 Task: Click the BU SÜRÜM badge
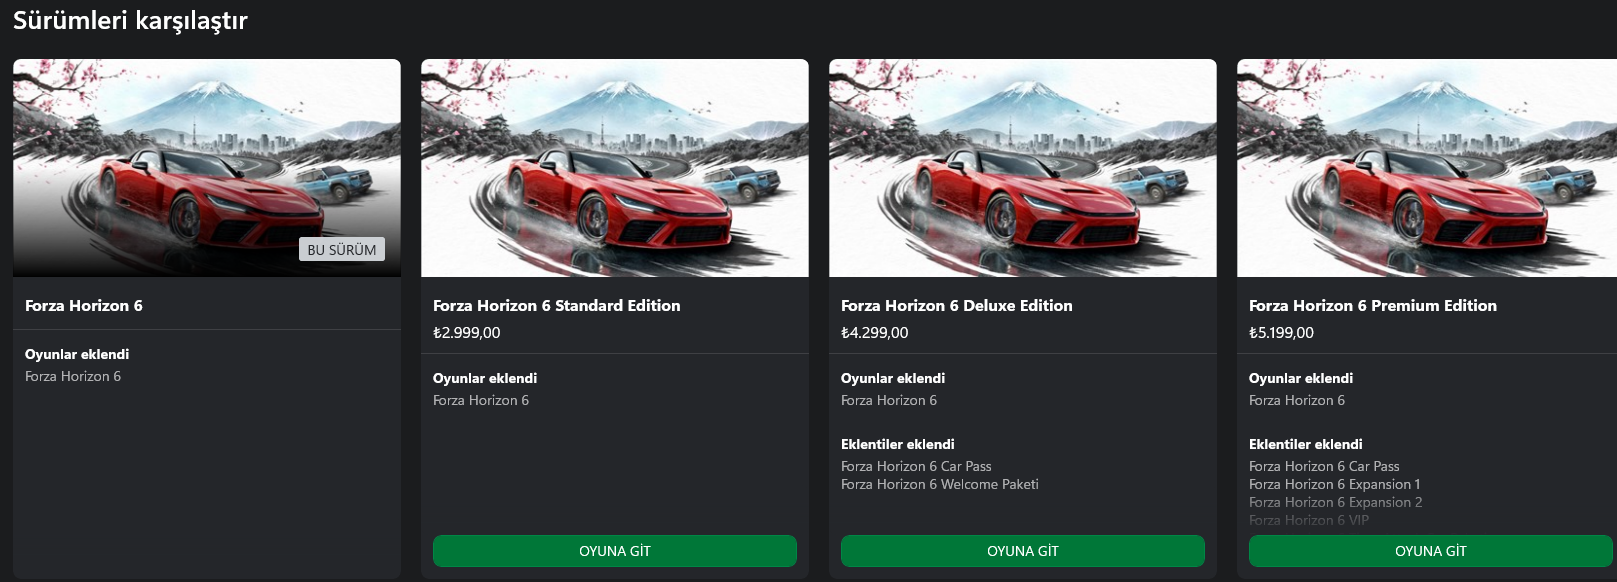pos(342,250)
